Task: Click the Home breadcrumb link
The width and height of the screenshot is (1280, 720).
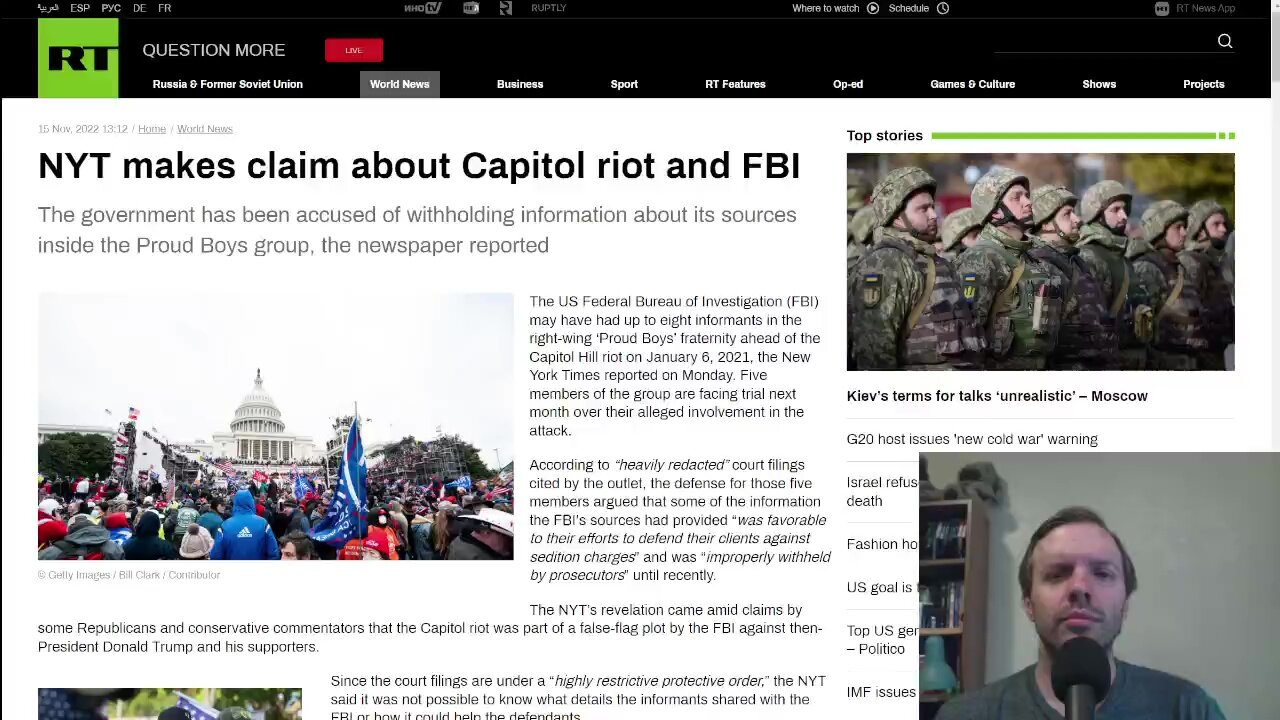Action: point(152,129)
